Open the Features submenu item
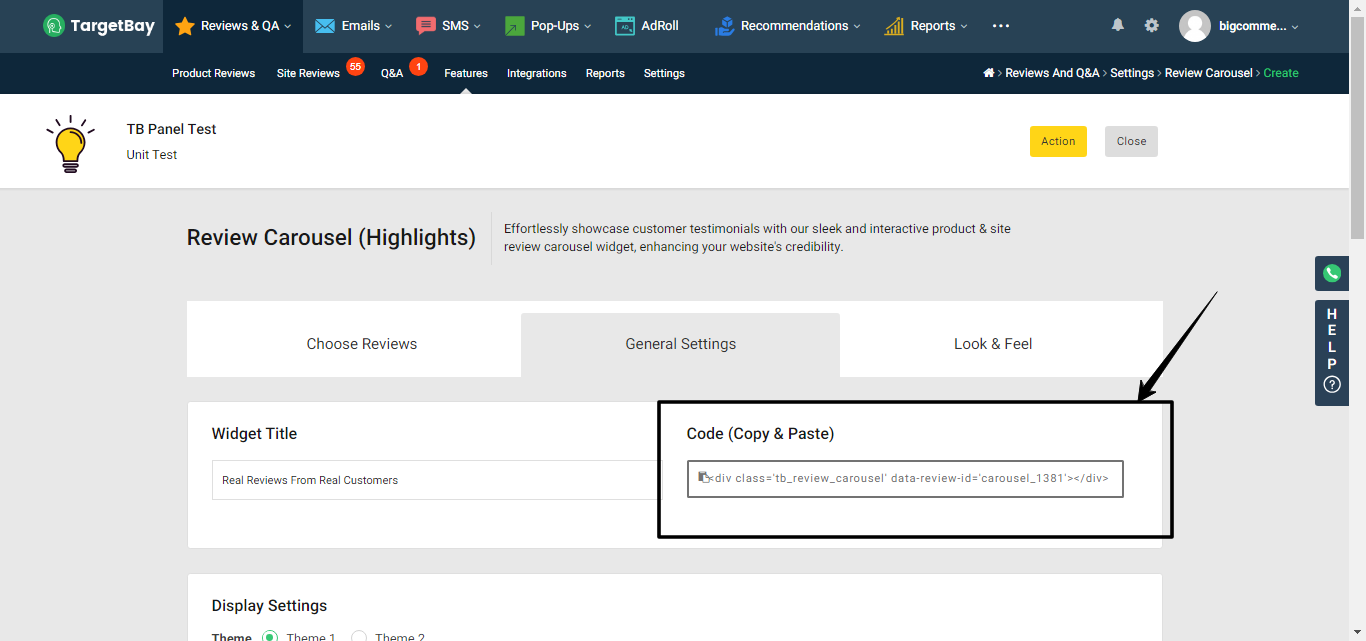The height and width of the screenshot is (641, 1366). [466, 73]
